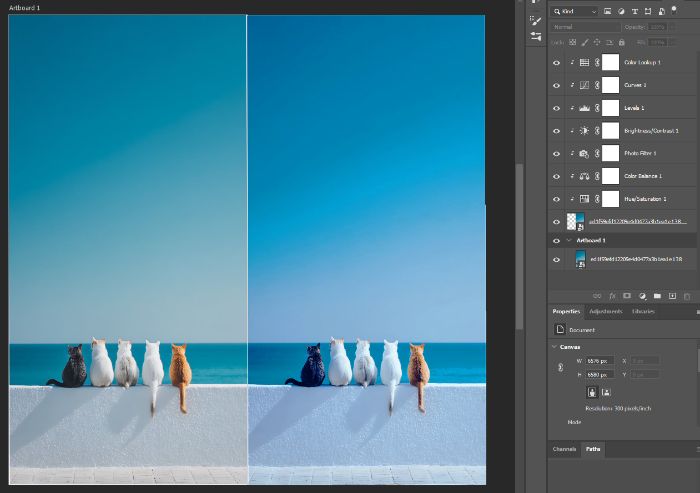Toggle link between canvas width and height

pyautogui.click(x=561, y=367)
